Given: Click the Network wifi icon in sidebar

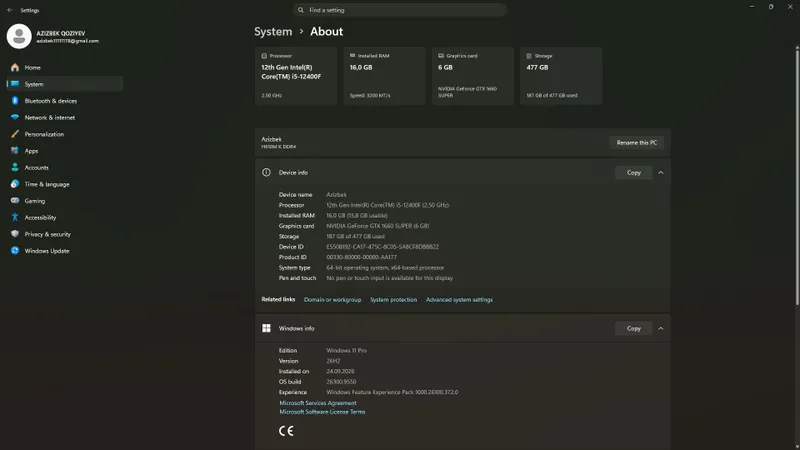Looking at the screenshot, I should (15, 117).
